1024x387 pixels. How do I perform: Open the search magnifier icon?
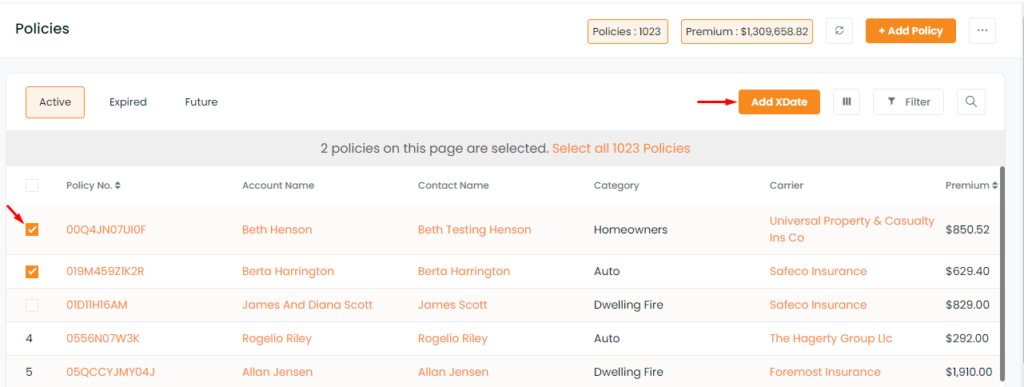tap(971, 102)
